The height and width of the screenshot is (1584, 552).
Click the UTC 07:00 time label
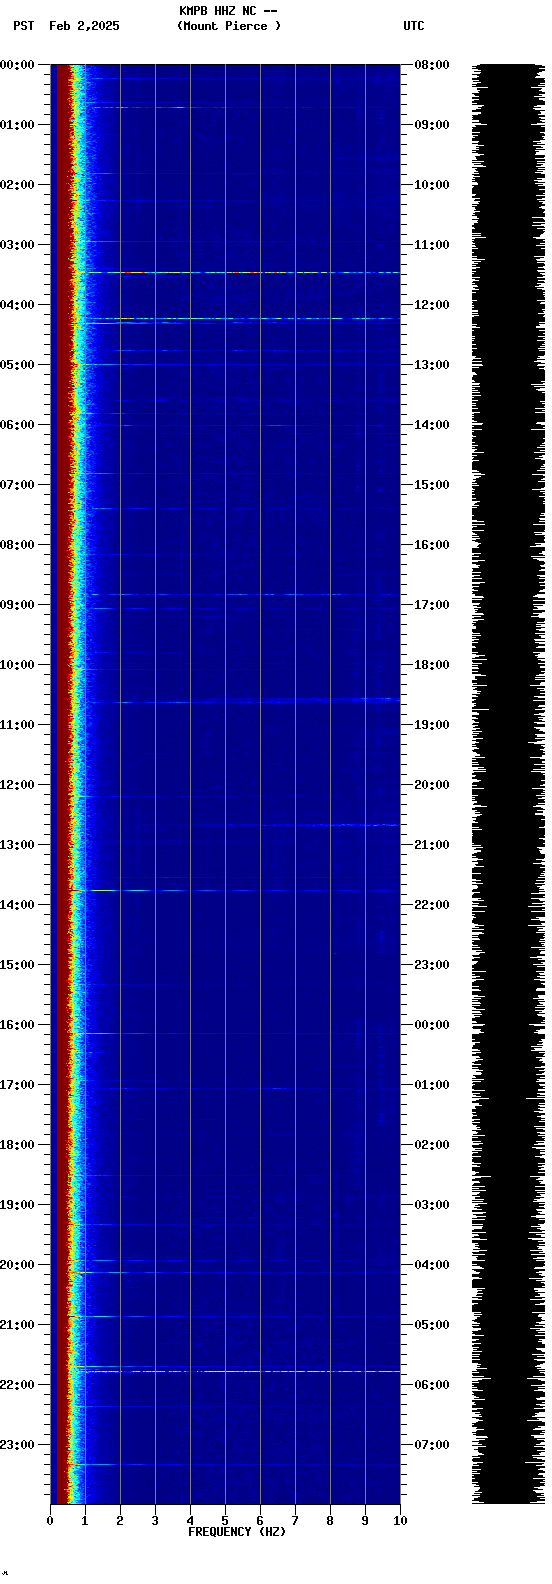pos(432,1445)
